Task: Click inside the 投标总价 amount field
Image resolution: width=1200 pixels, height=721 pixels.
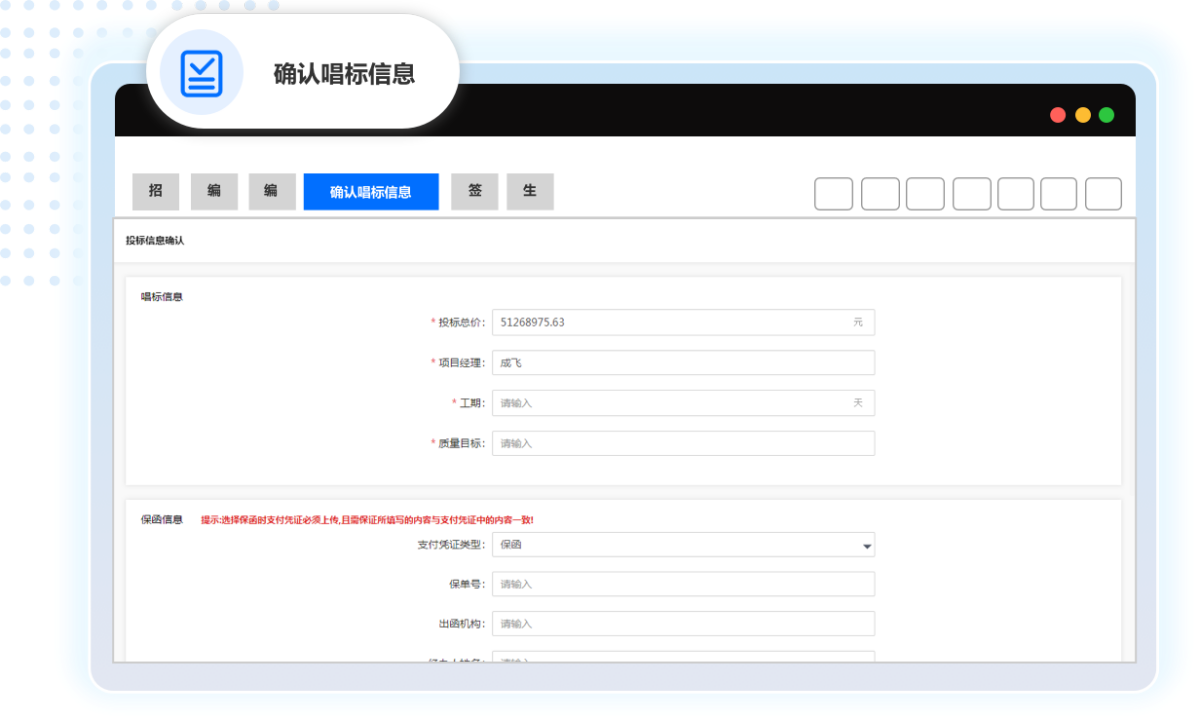Action: [683, 322]
